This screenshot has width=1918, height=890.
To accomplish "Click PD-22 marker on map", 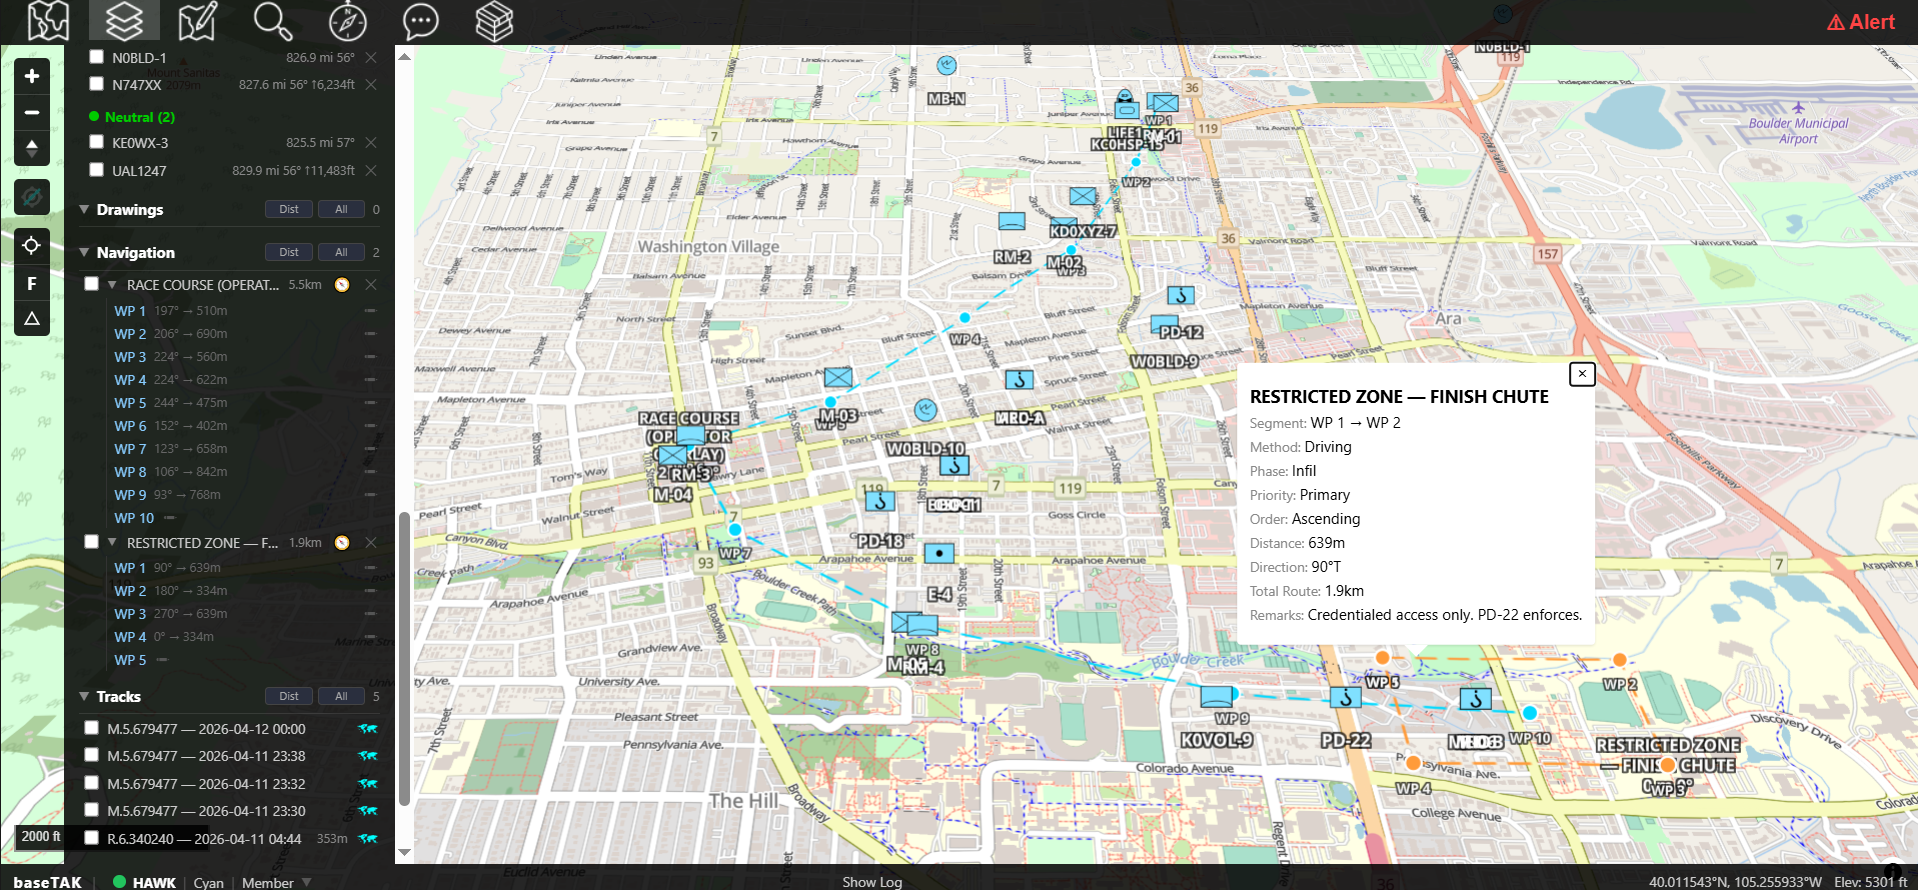I will [x=1345, y=697].
